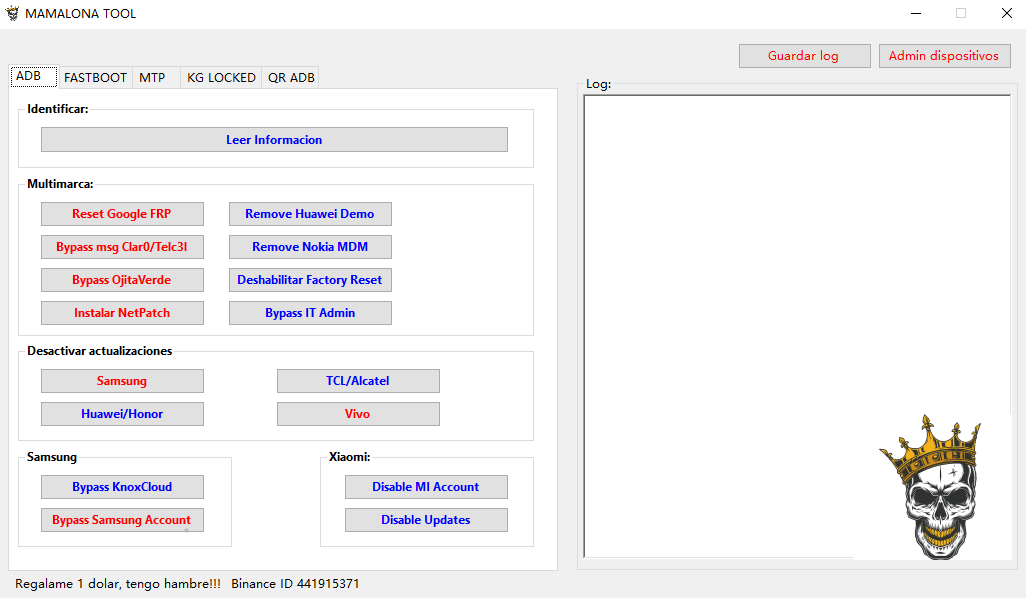
Task: Click Remove Huawei Demo button
Action: point(310,214)
